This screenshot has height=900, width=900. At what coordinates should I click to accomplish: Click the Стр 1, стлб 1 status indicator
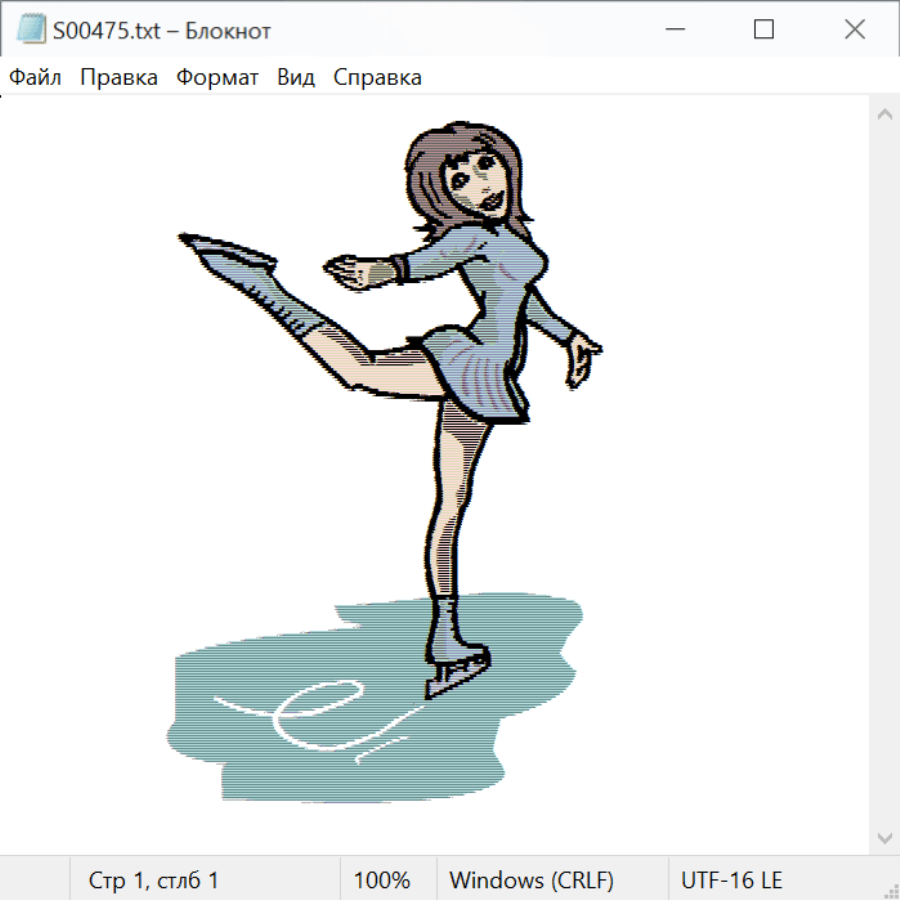point(153,881)
